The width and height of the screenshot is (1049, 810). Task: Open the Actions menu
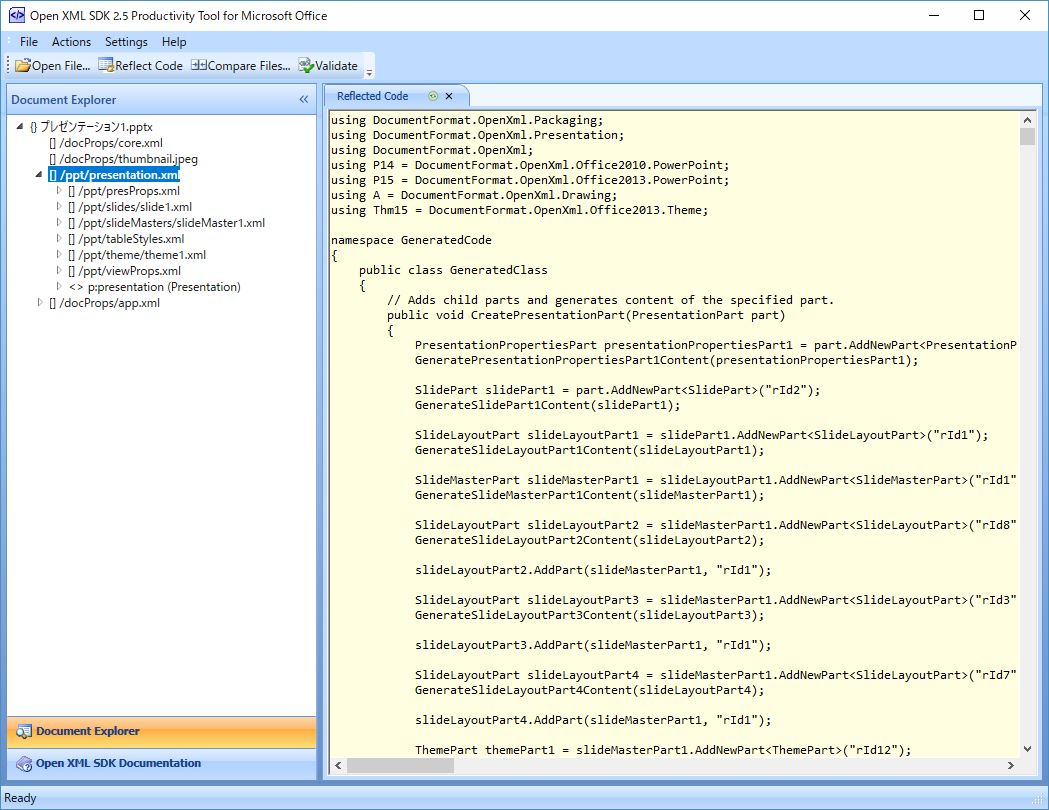point(72,42)
